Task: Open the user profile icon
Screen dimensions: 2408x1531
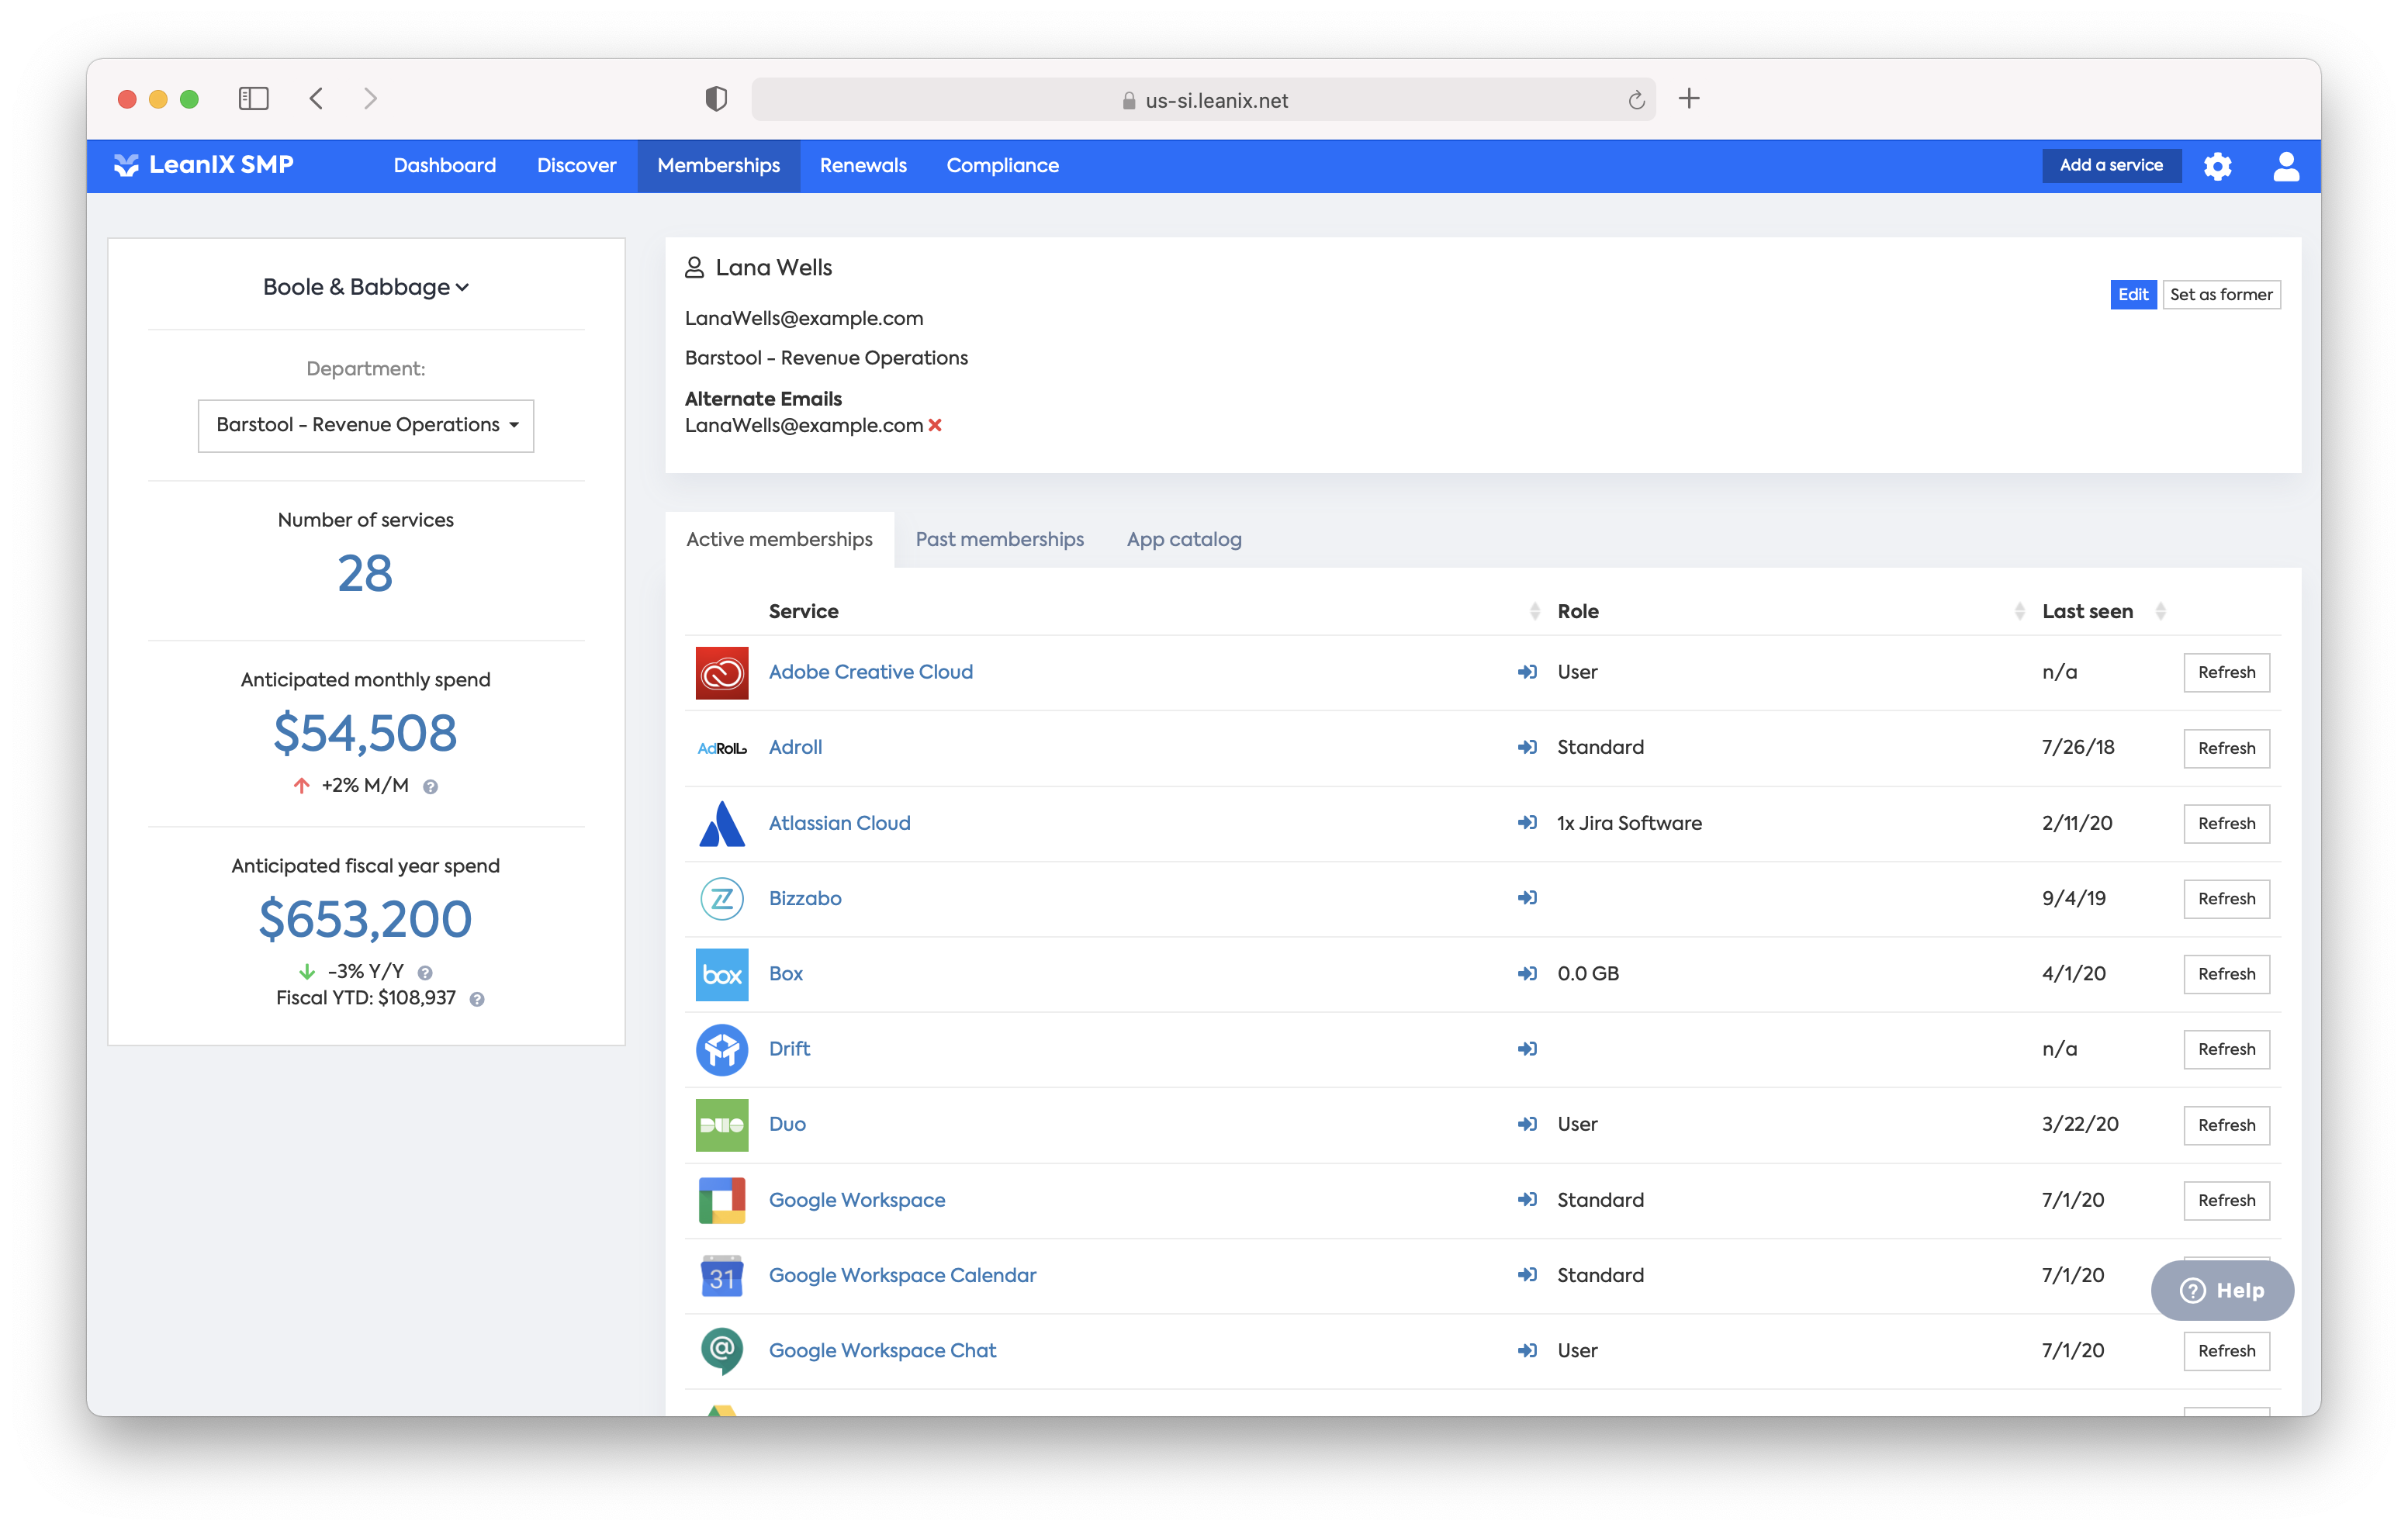Action: pyautogui.click(x=2285, y=166)
